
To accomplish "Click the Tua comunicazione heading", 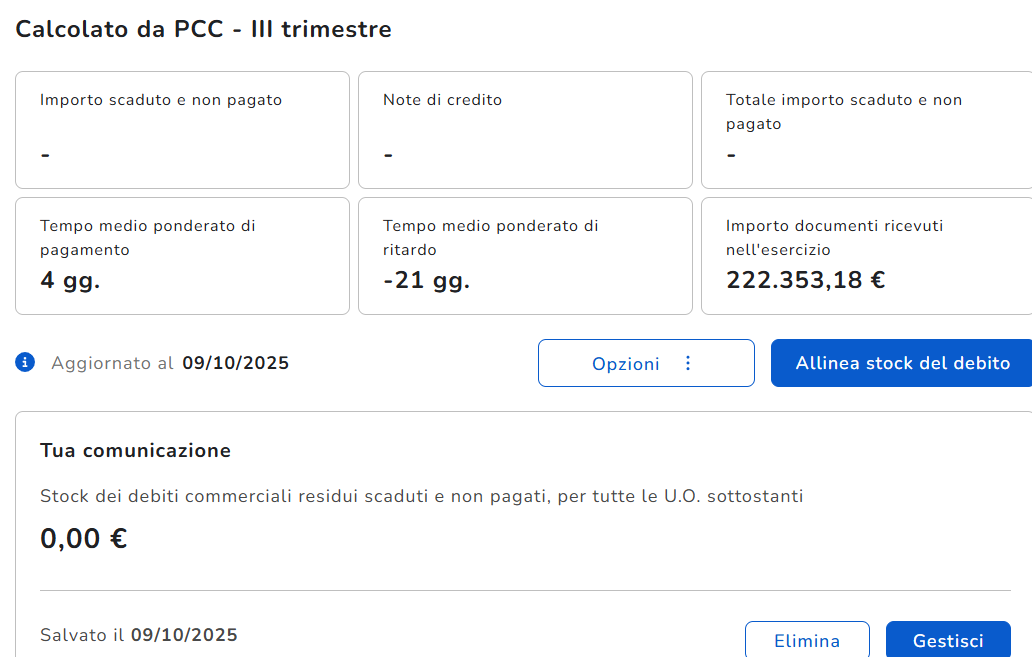I will pos(135,451).
